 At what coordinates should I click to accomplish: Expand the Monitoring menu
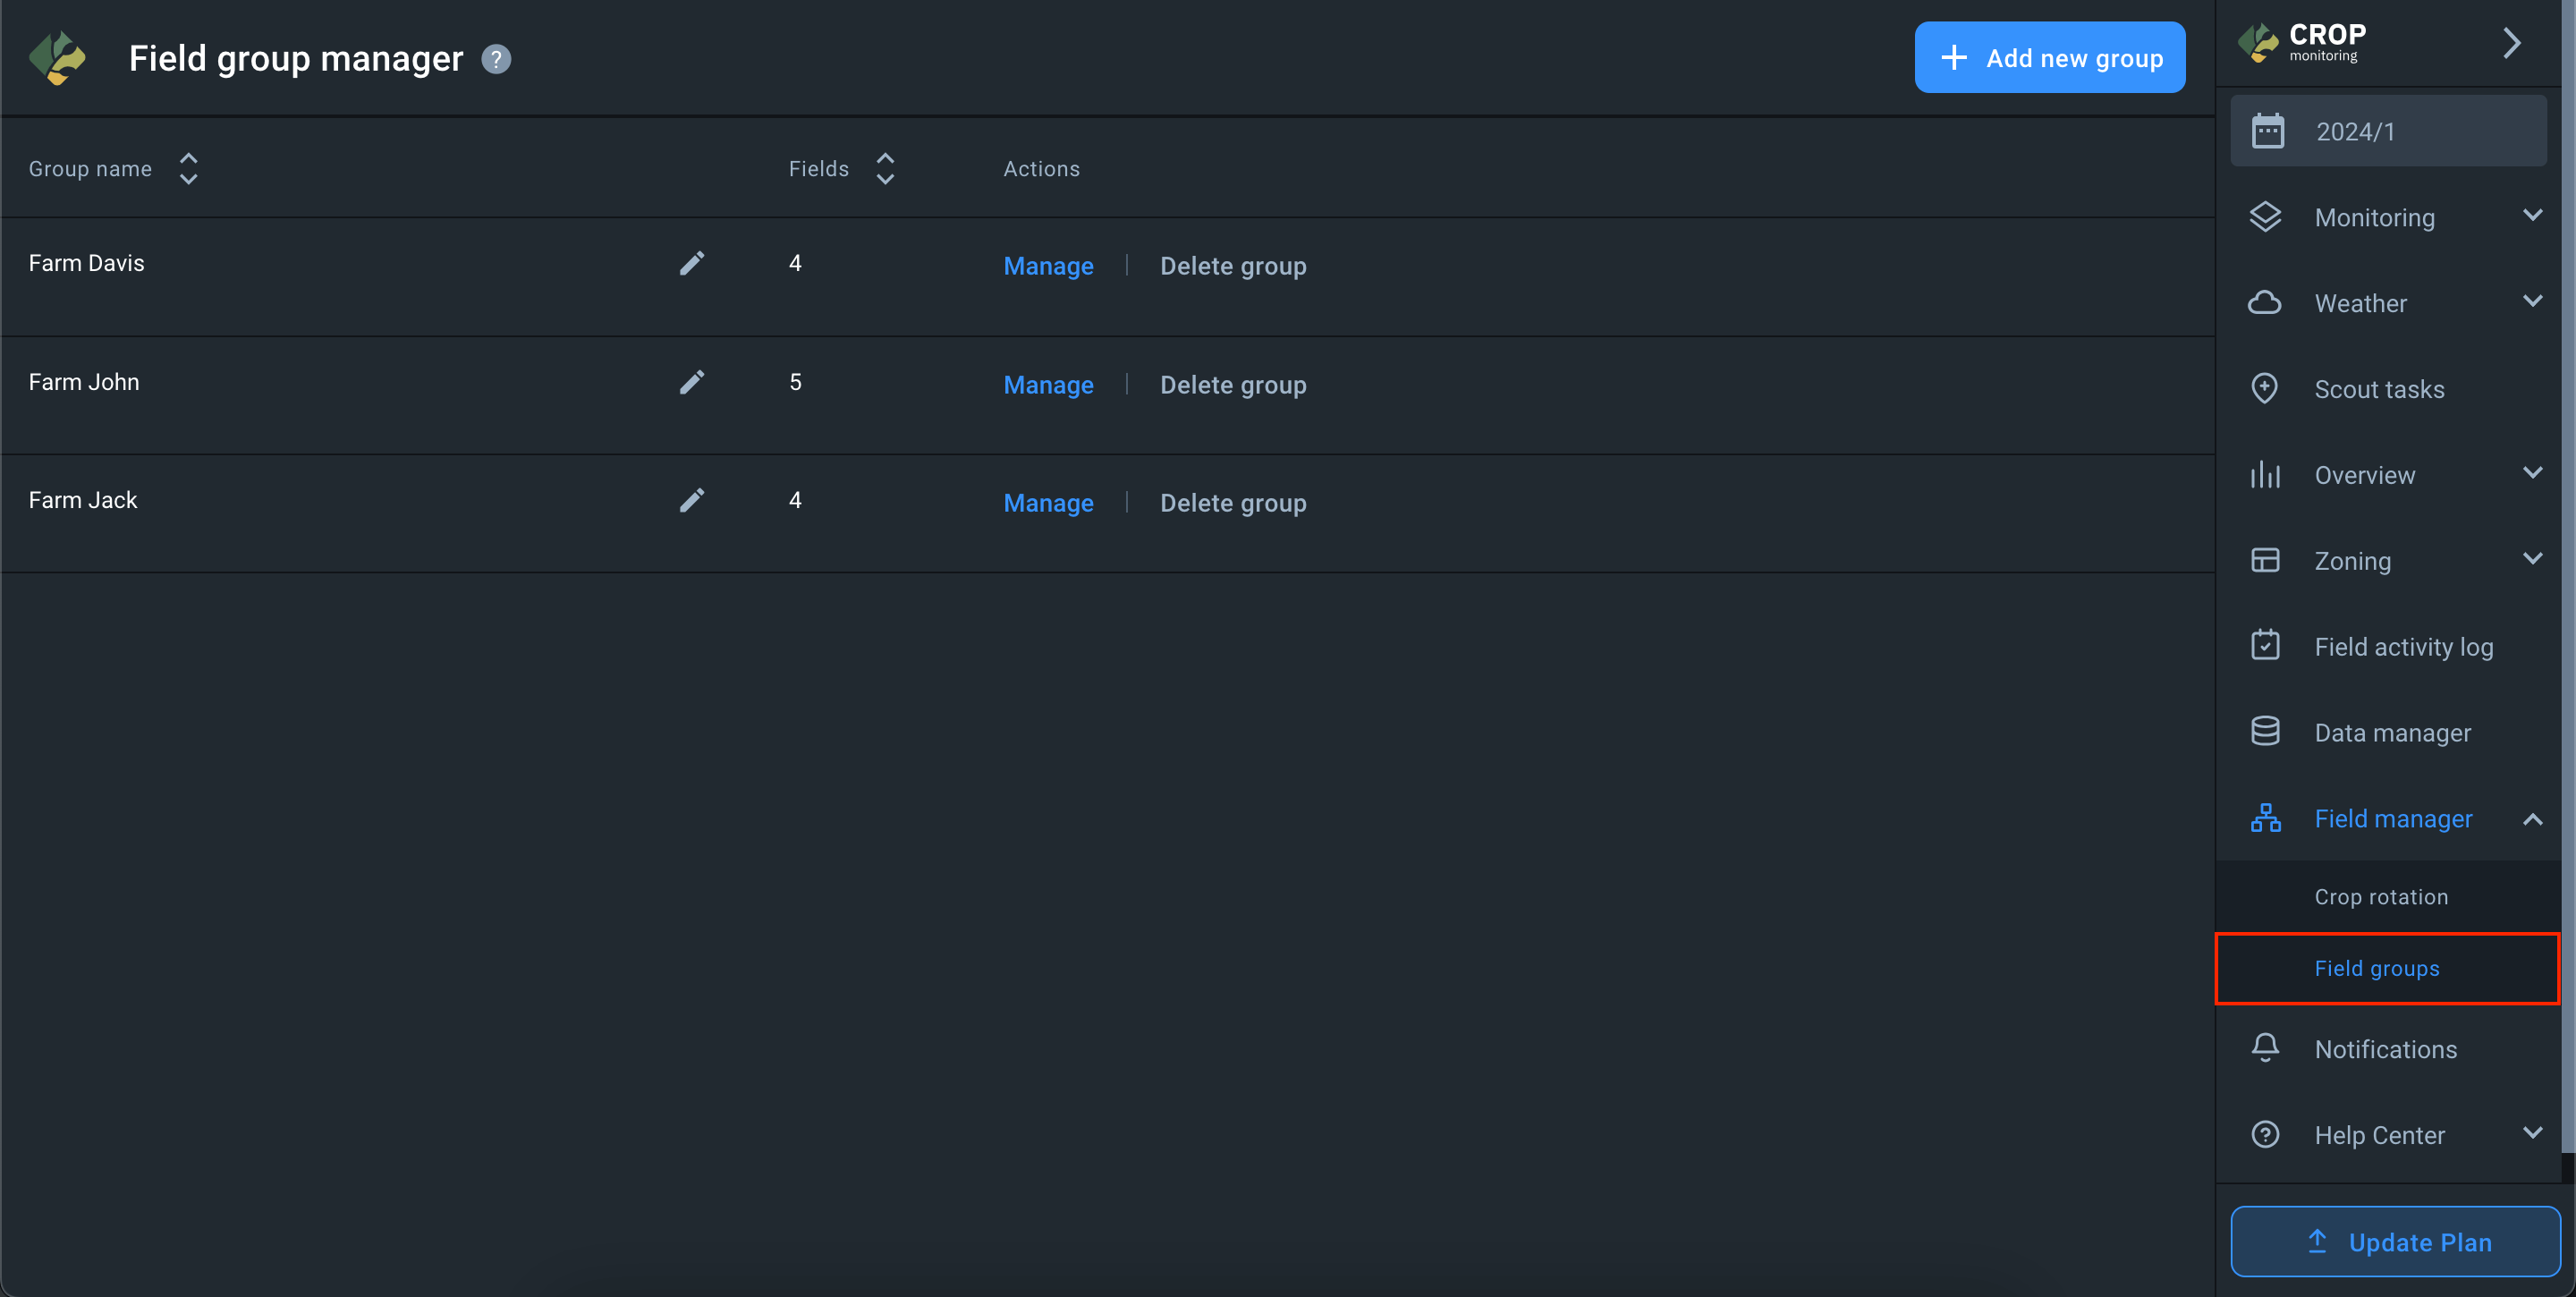[x=2532, y=216]
